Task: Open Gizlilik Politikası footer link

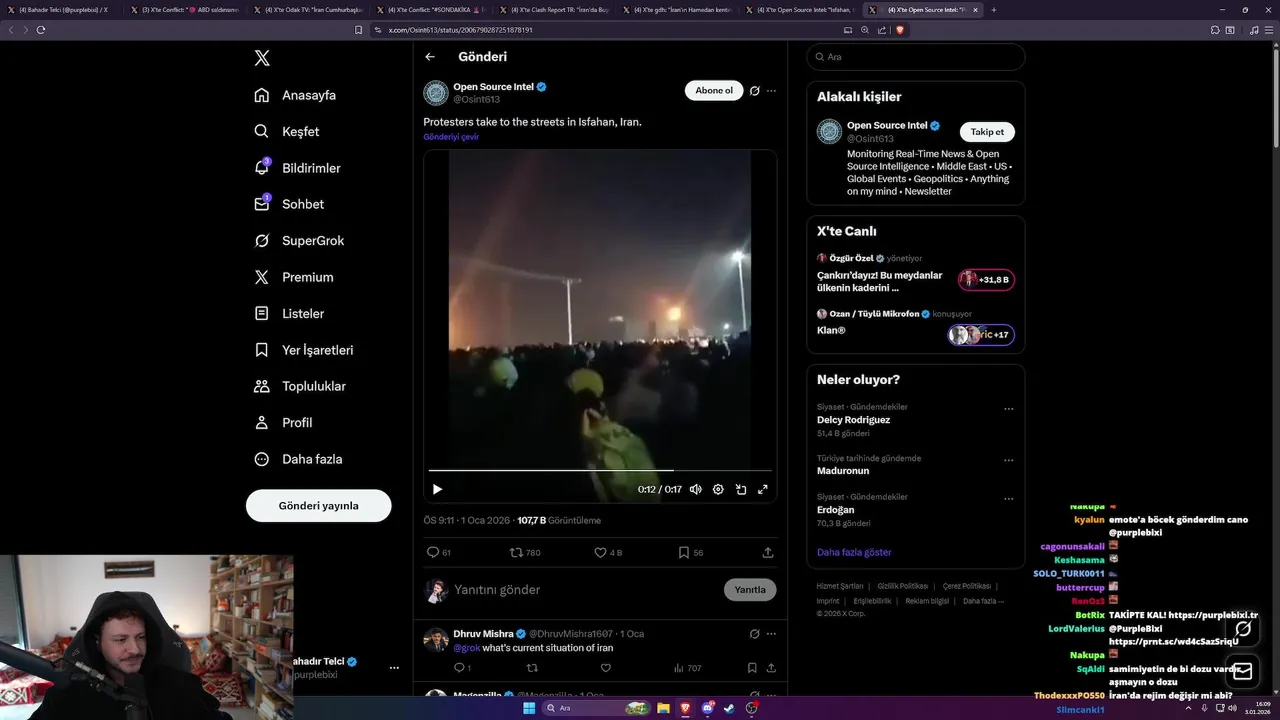Action: pos(903,586)
